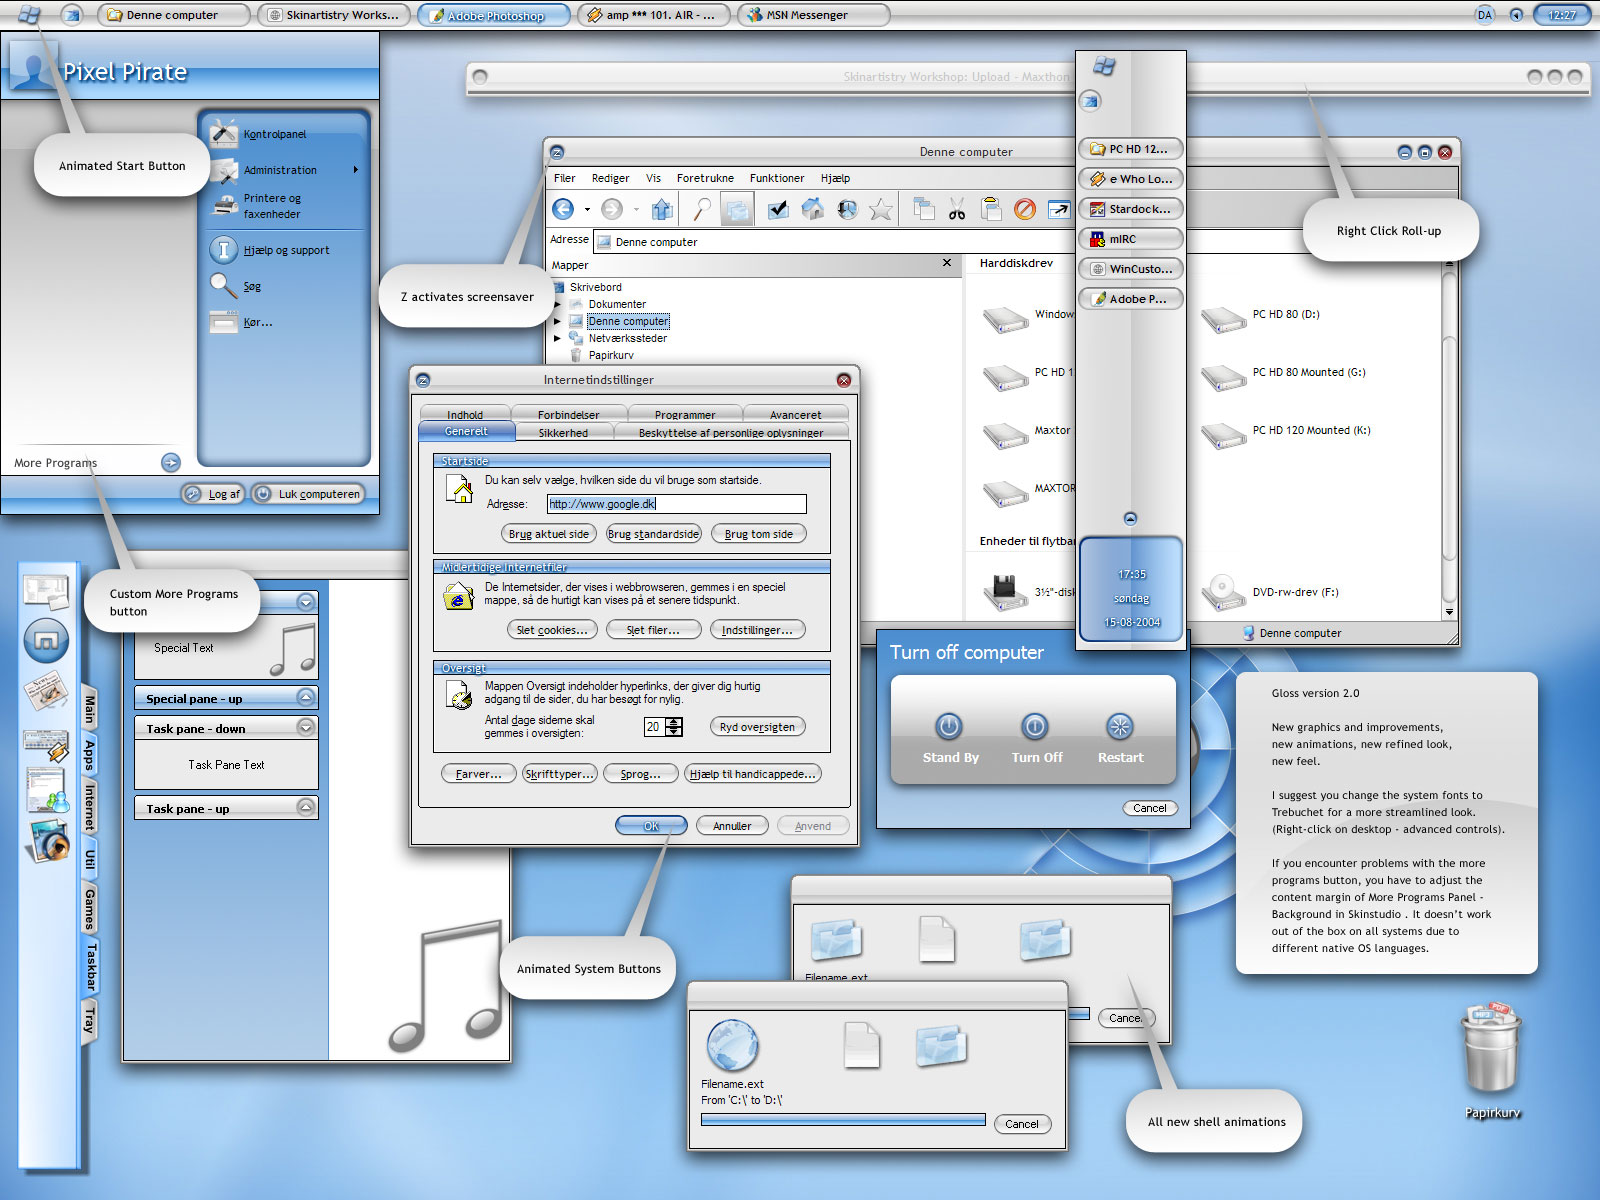Click the checkmark icon in explorer toolbar
The image size is (1600, 1200).
click(x=778, y=209)
